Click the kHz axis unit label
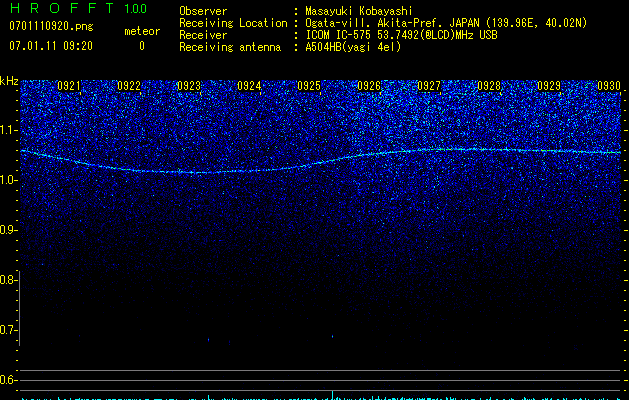 pos(9,81)
